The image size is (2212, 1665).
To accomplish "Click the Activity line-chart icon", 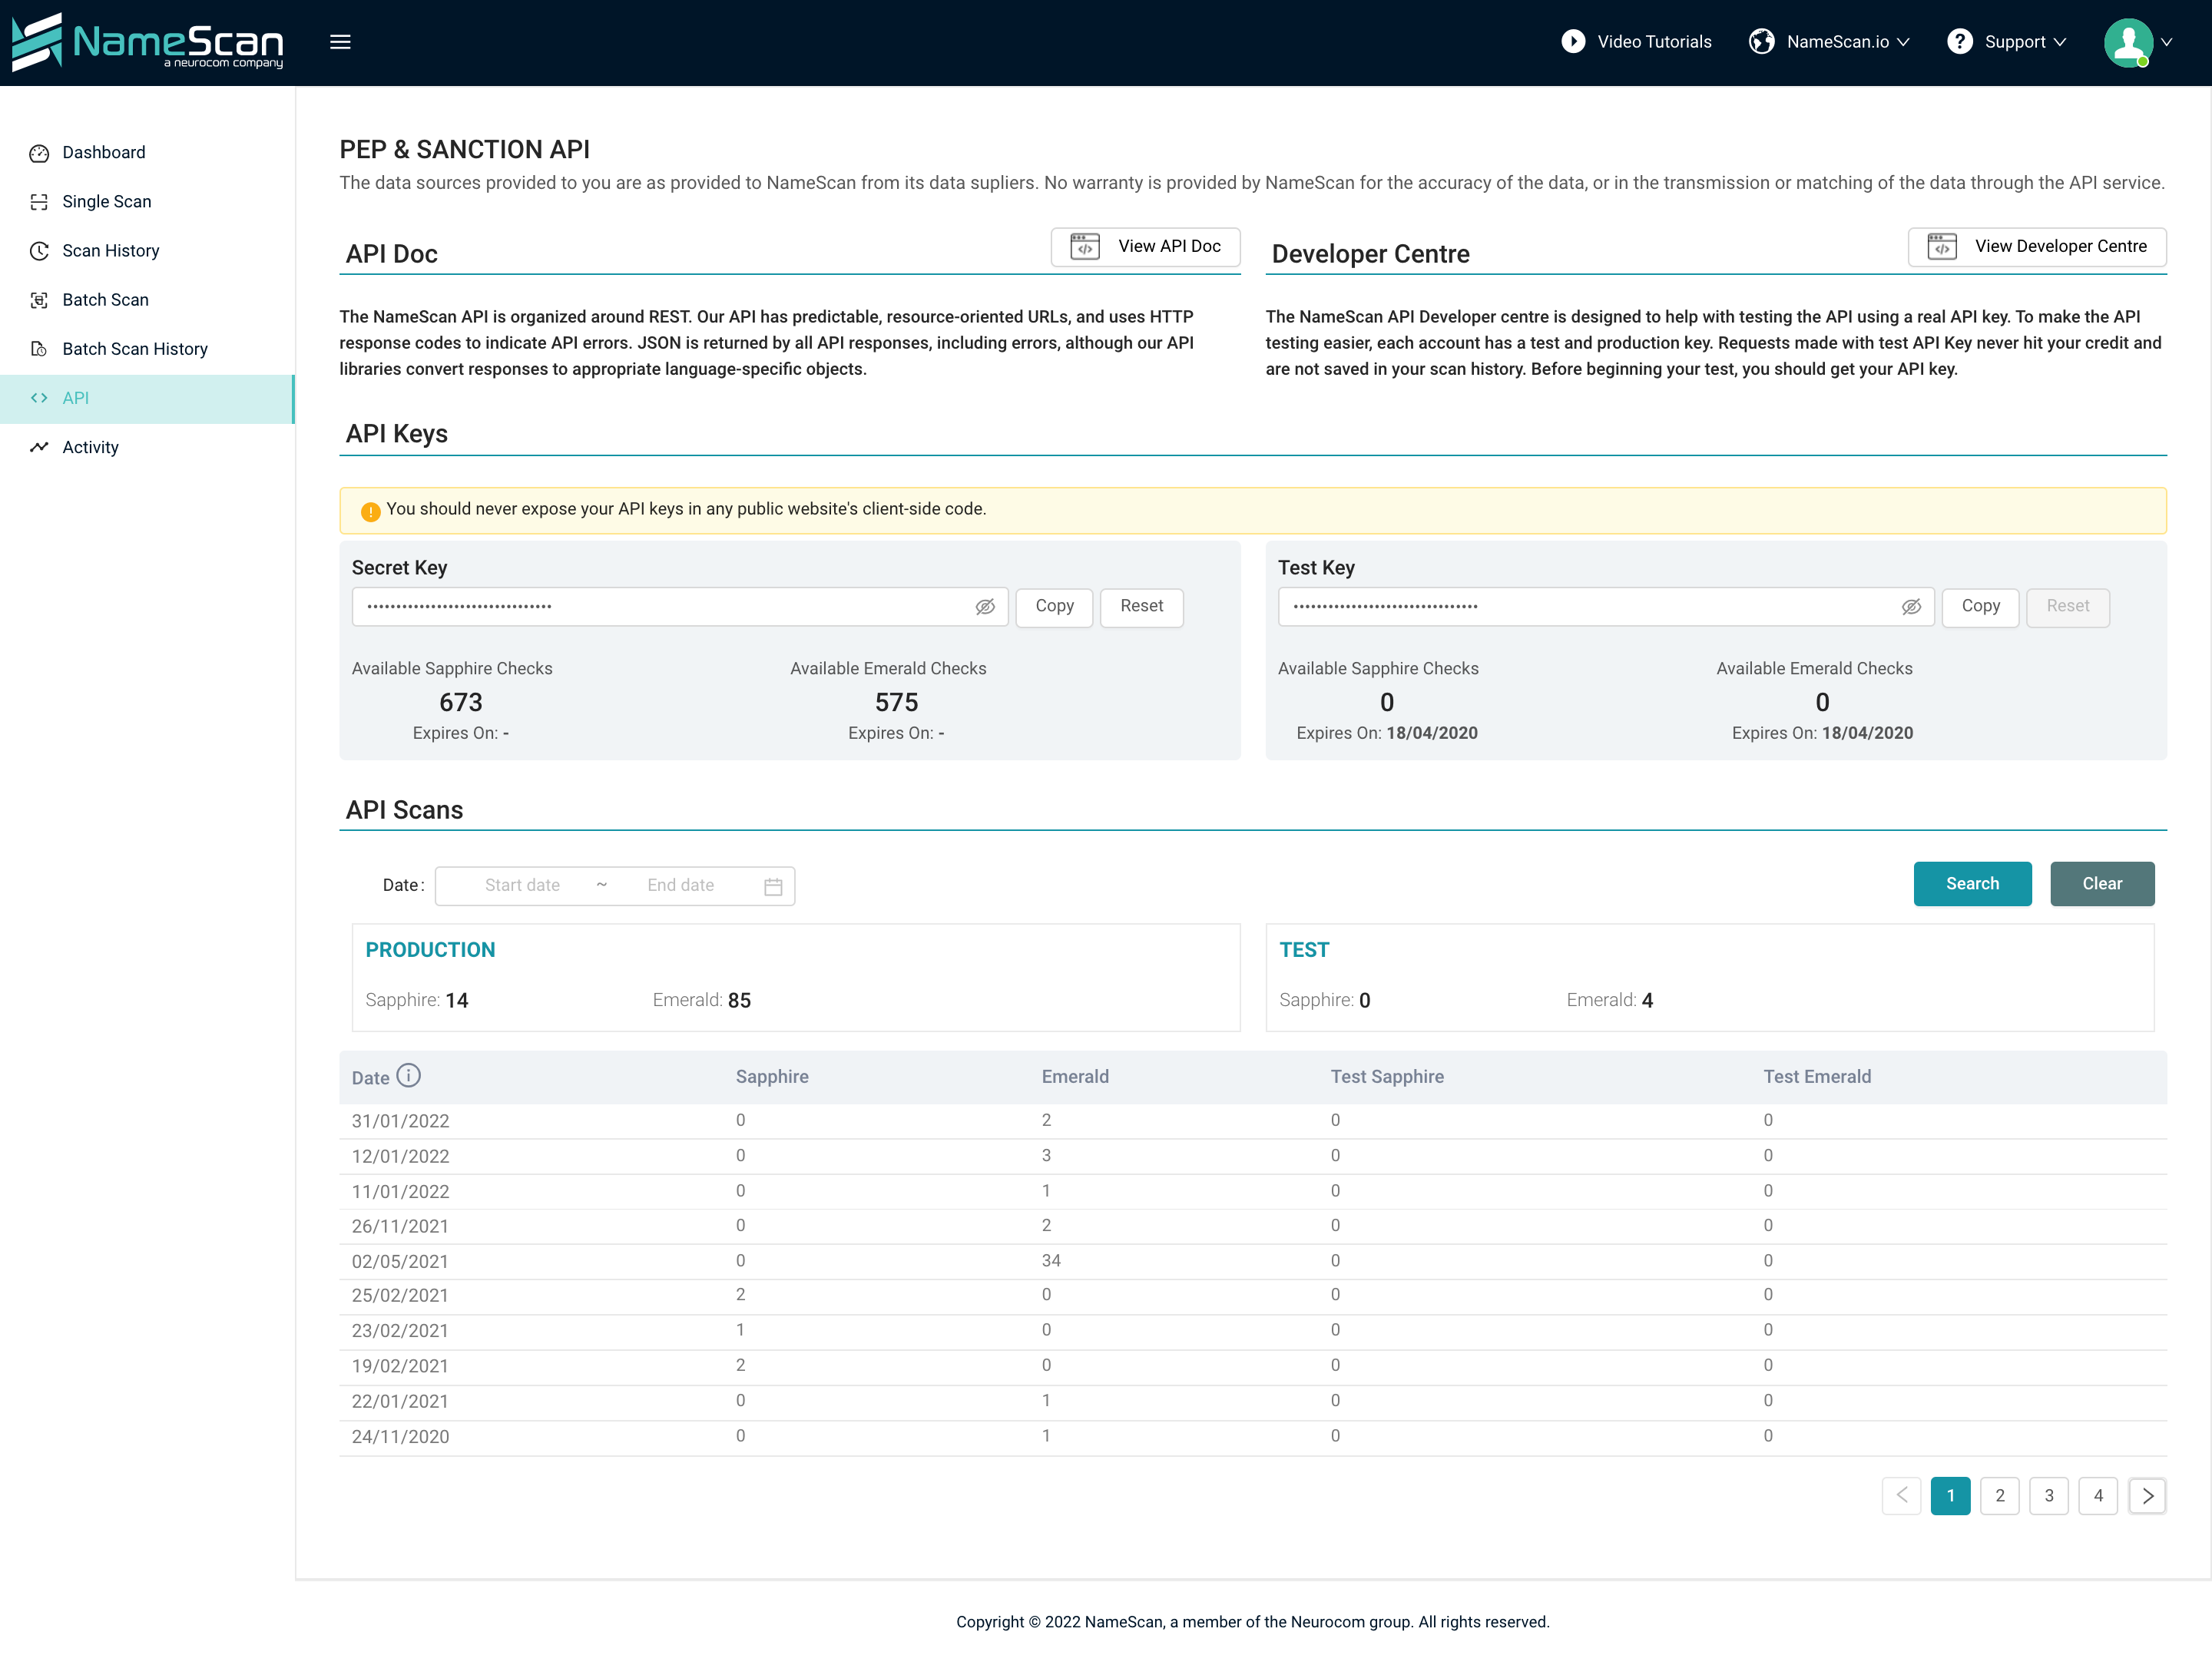I will pos(39,447).
